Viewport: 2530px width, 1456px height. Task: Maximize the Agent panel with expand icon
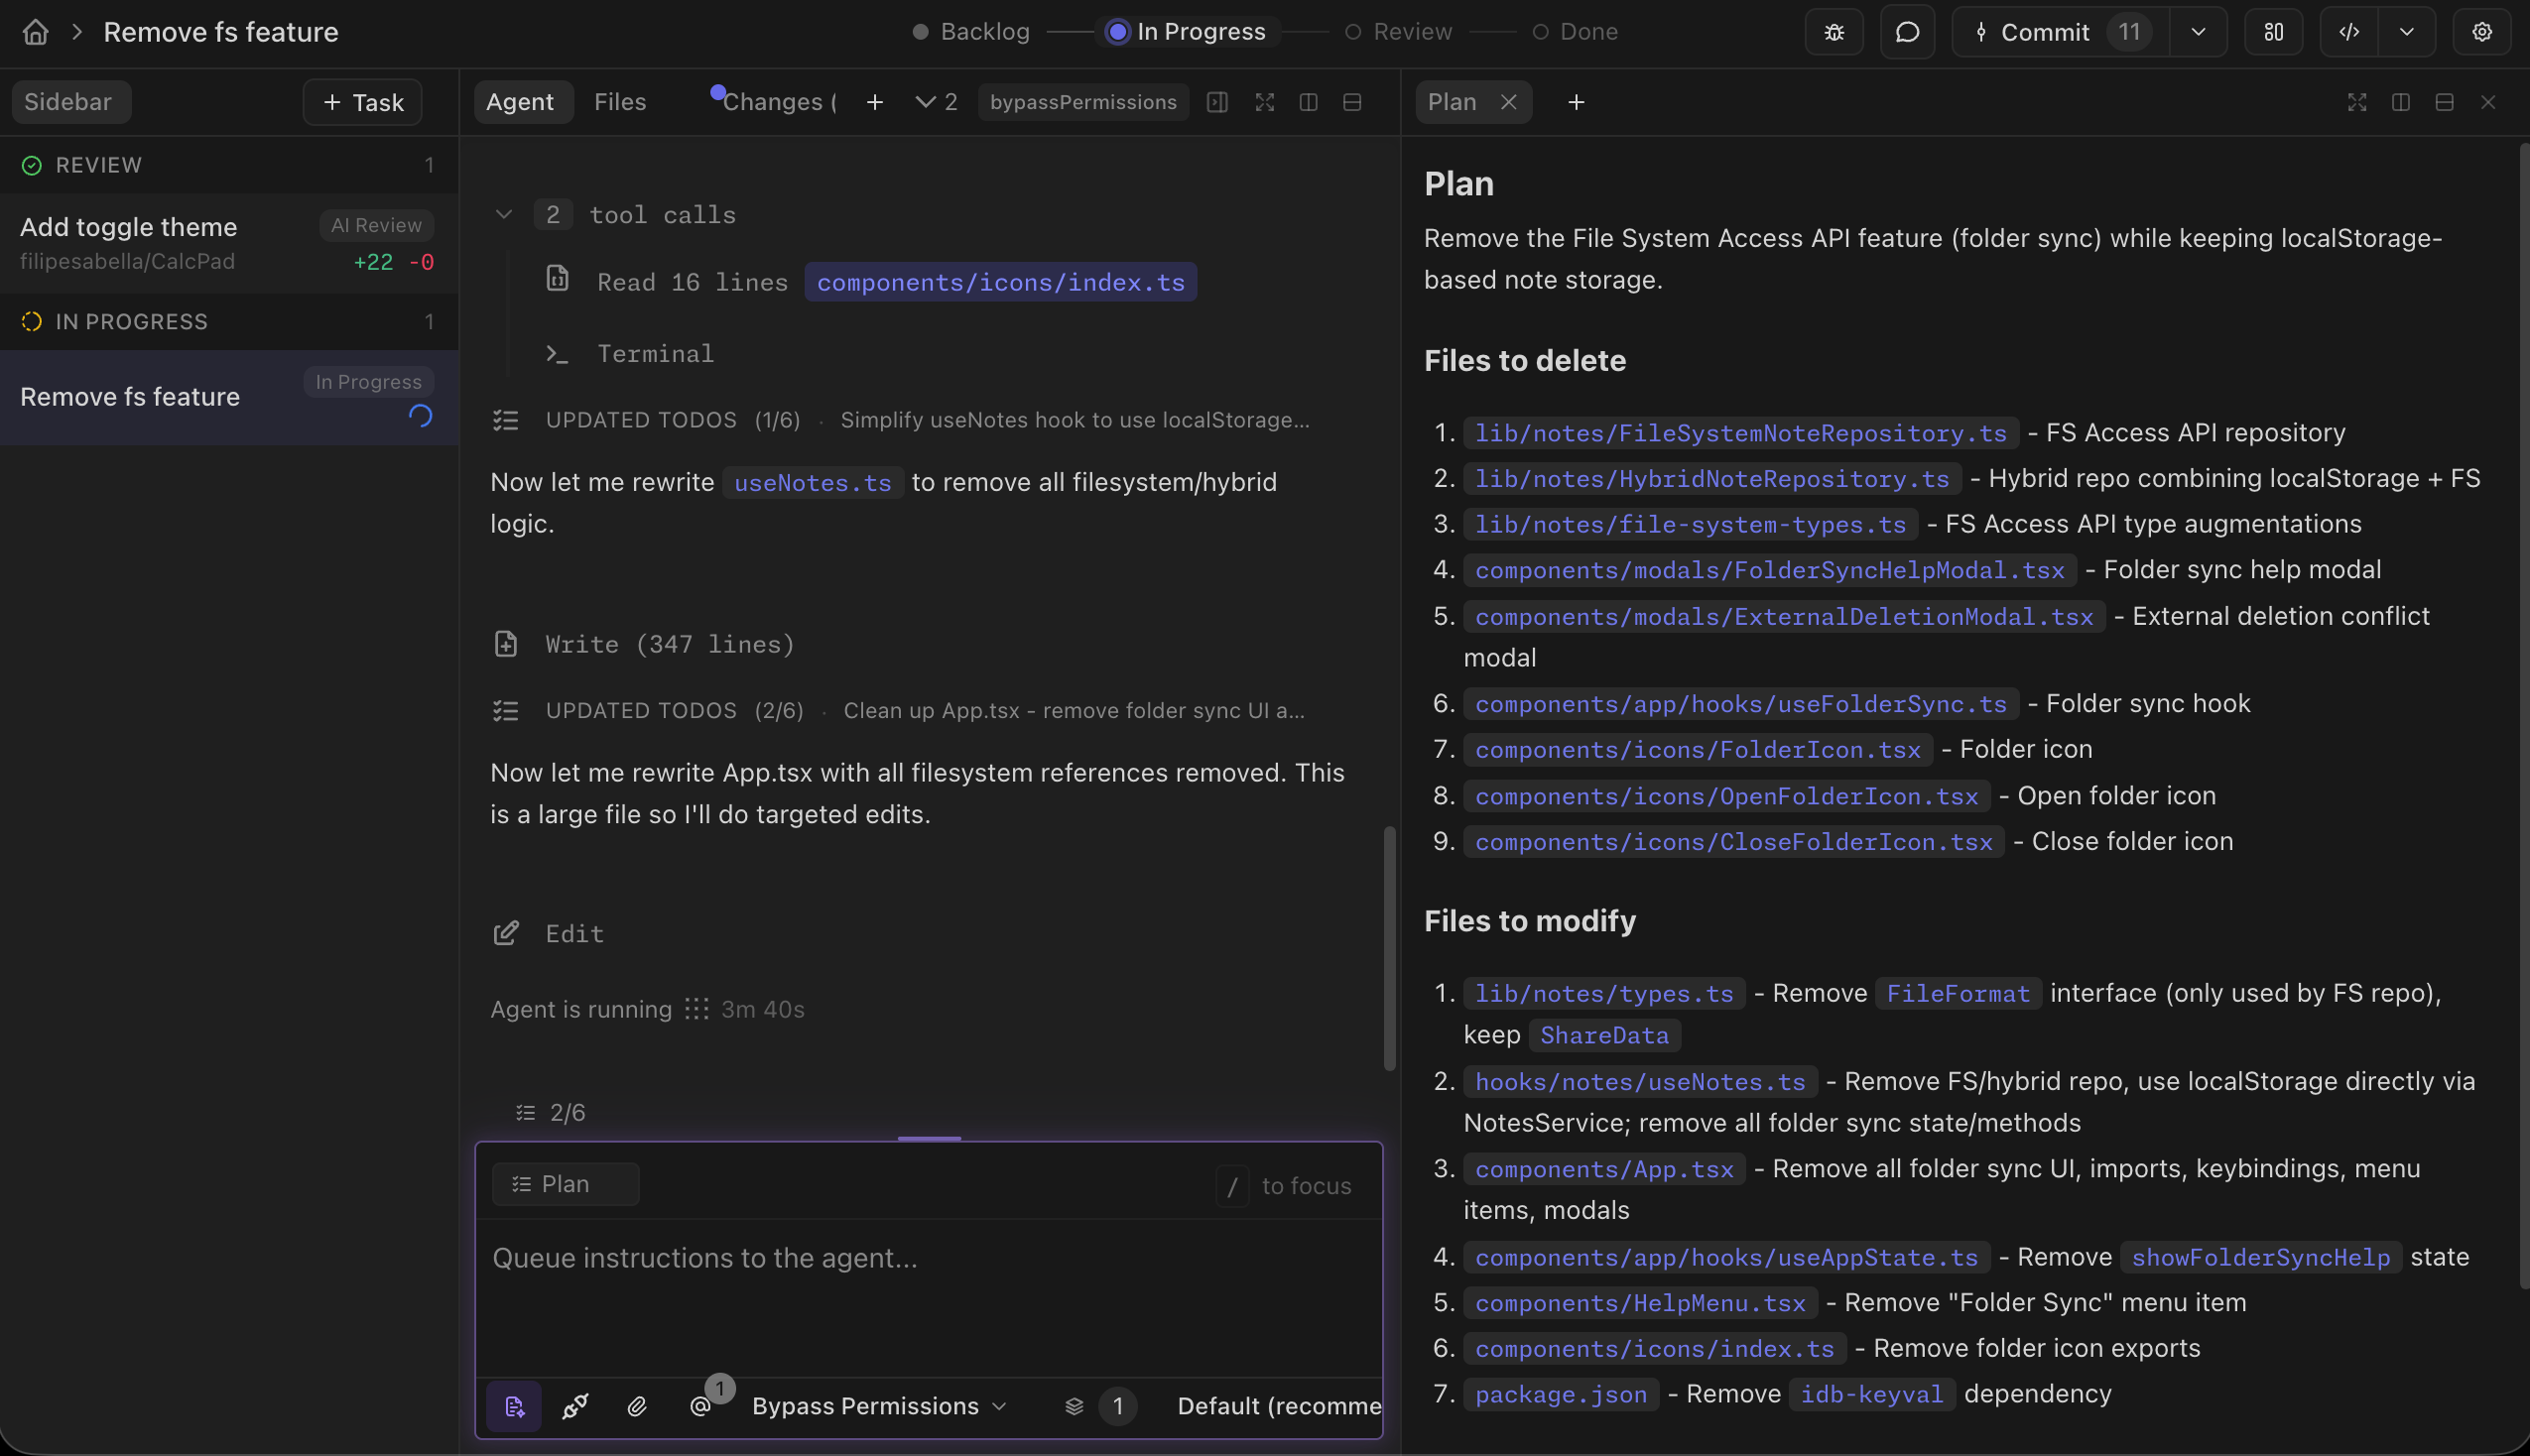[1265, 102]
